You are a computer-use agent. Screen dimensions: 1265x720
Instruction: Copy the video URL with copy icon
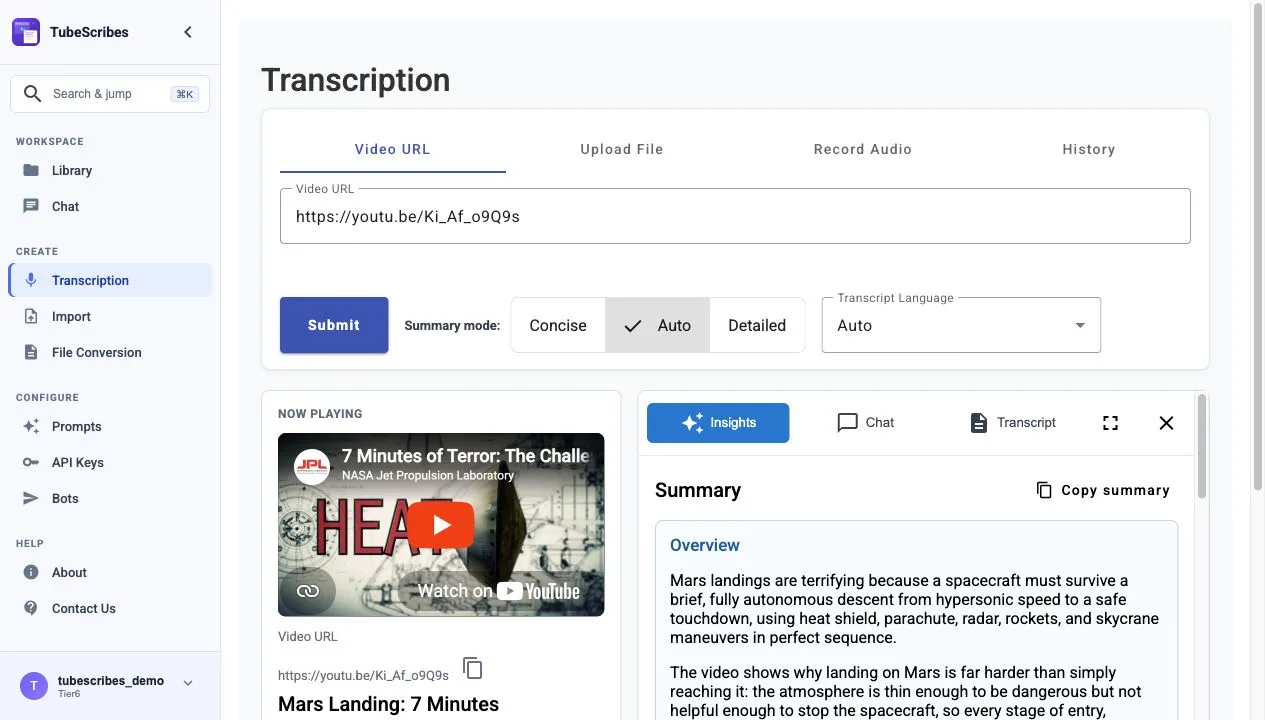coord(473,668)
